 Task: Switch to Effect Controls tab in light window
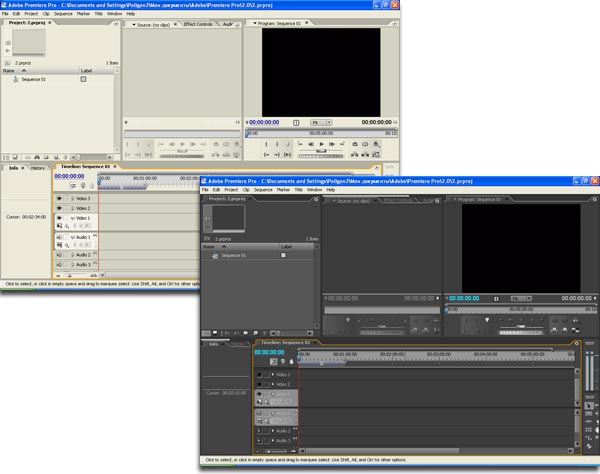(200, 23)
